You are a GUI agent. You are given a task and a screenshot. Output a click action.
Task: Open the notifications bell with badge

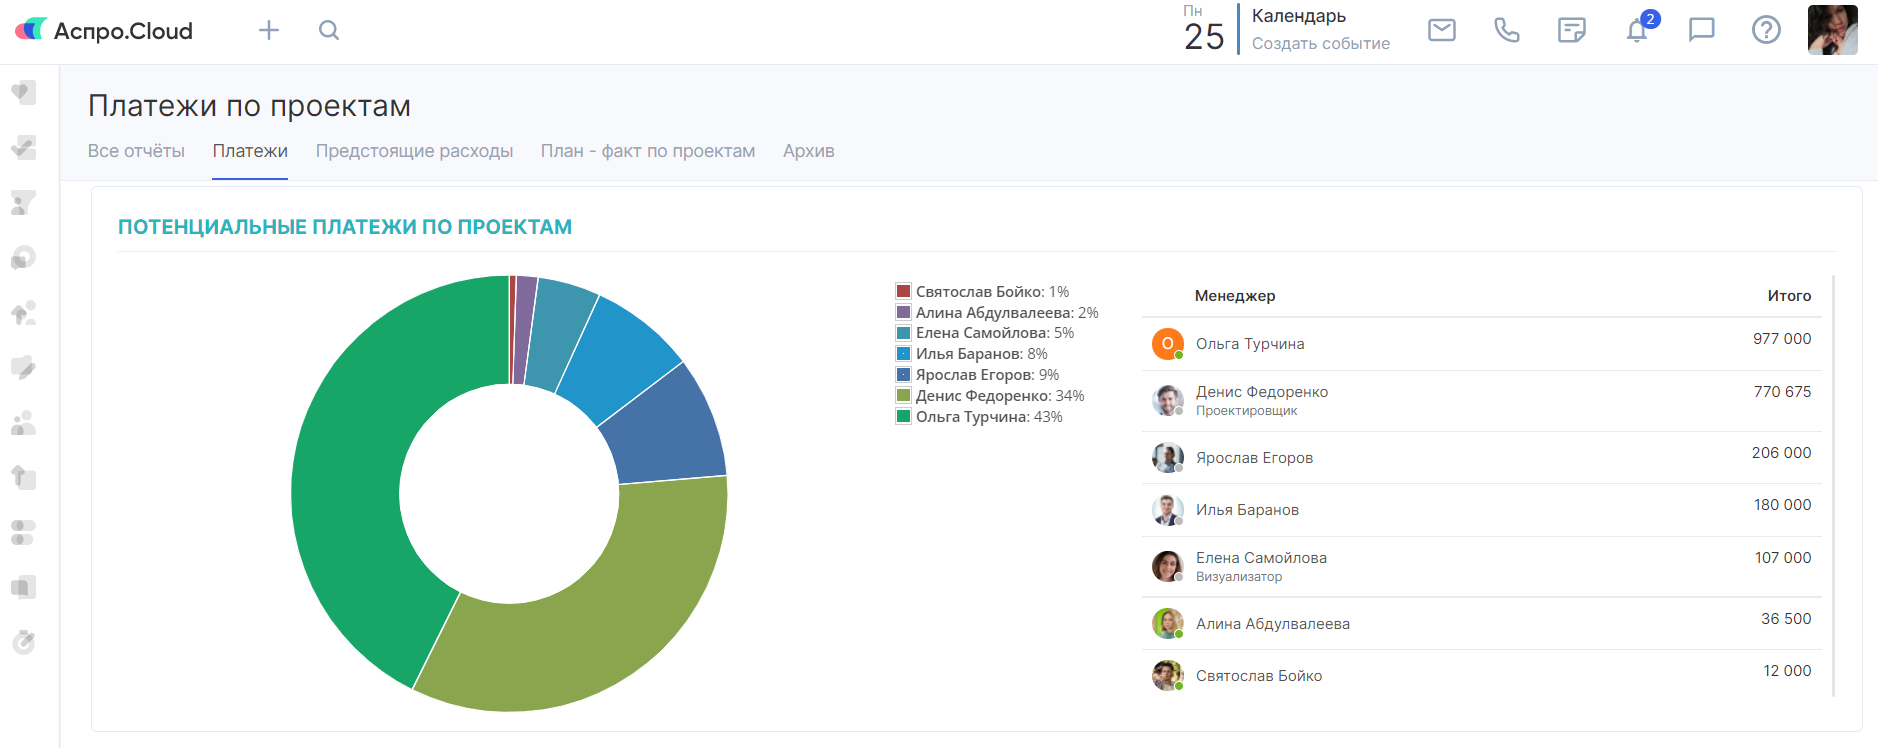[1637, 30]
